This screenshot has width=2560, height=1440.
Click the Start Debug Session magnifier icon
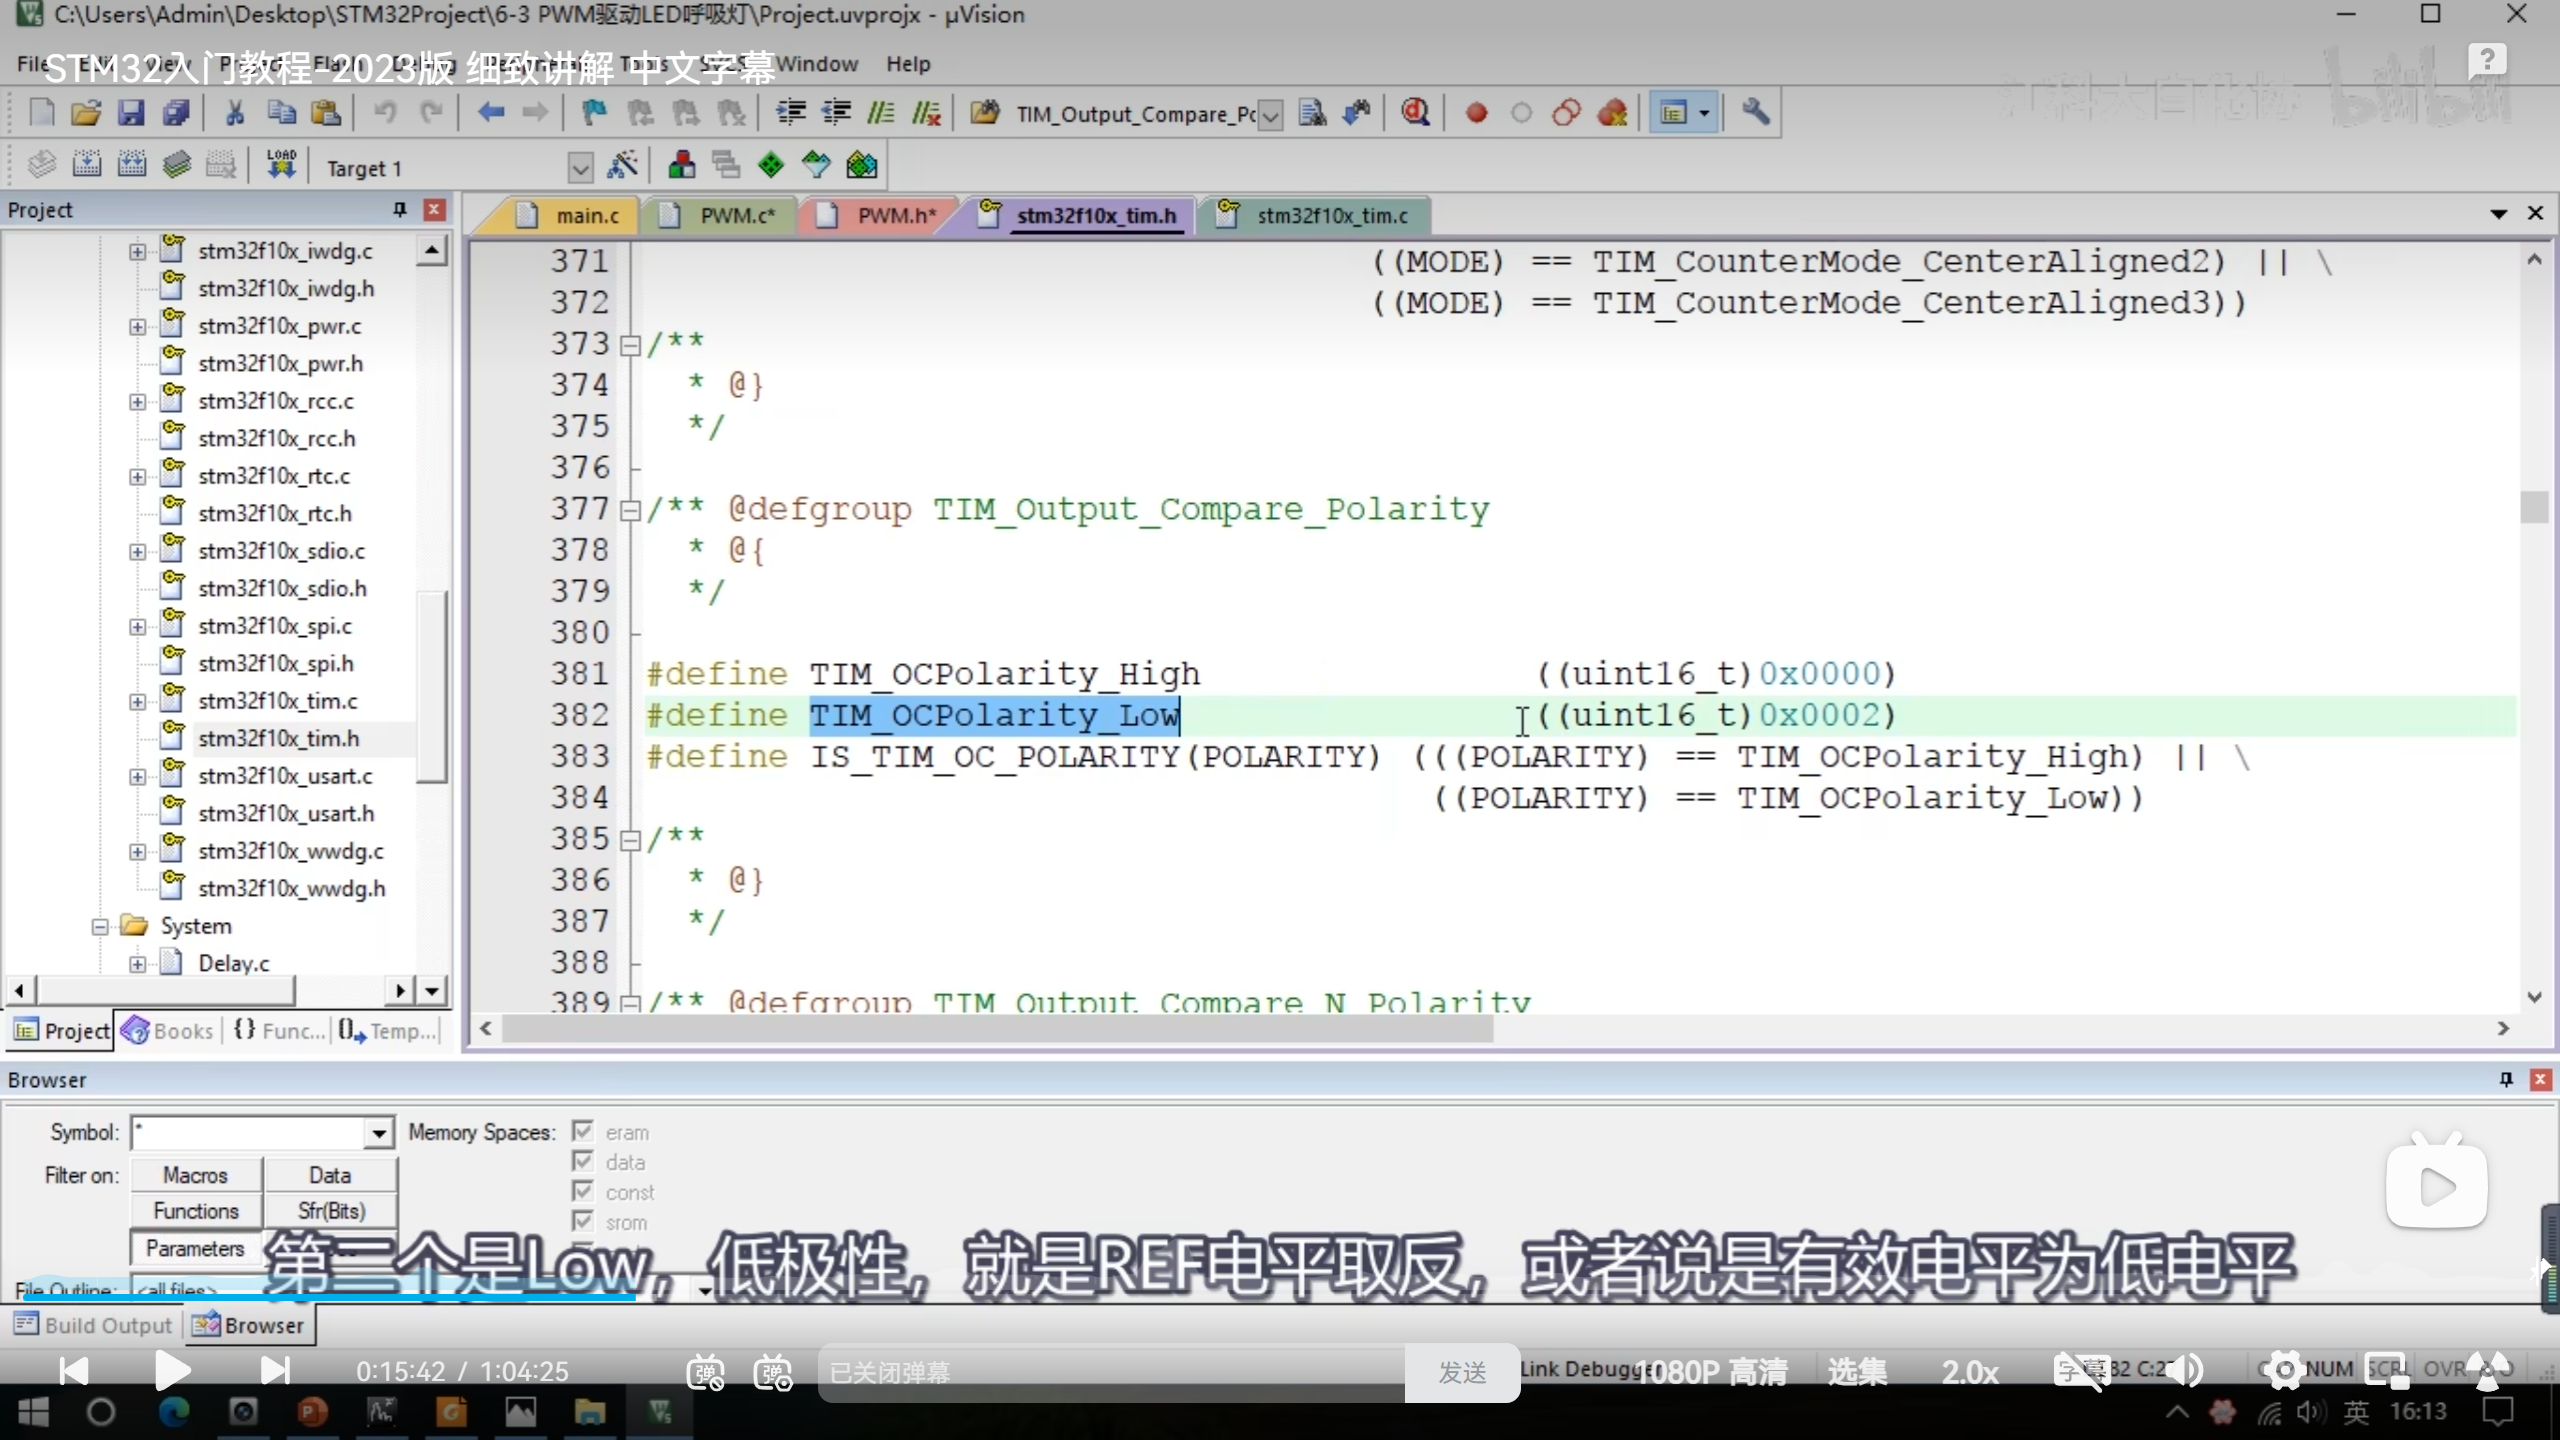(1415, 113)
